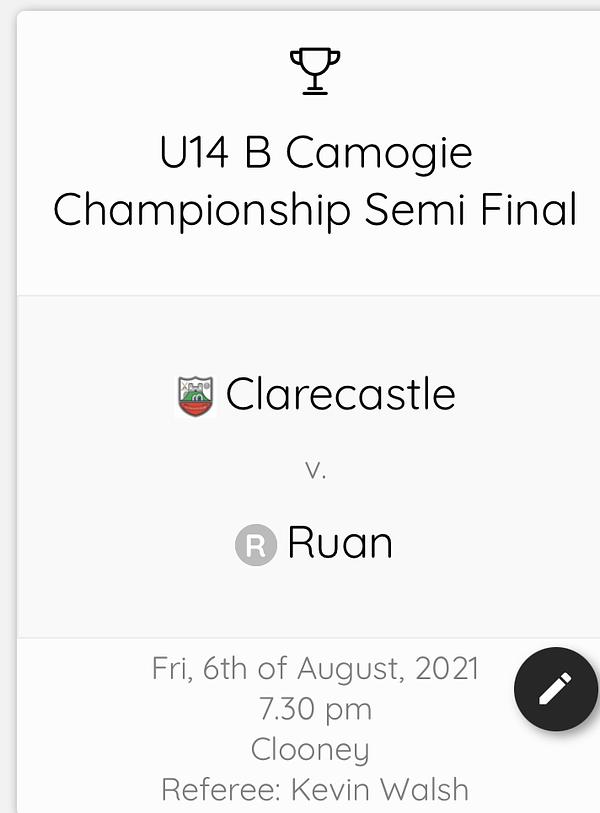Select the U14 B Camogie title line
The image size is (600, 813).
tap(316, 153)
